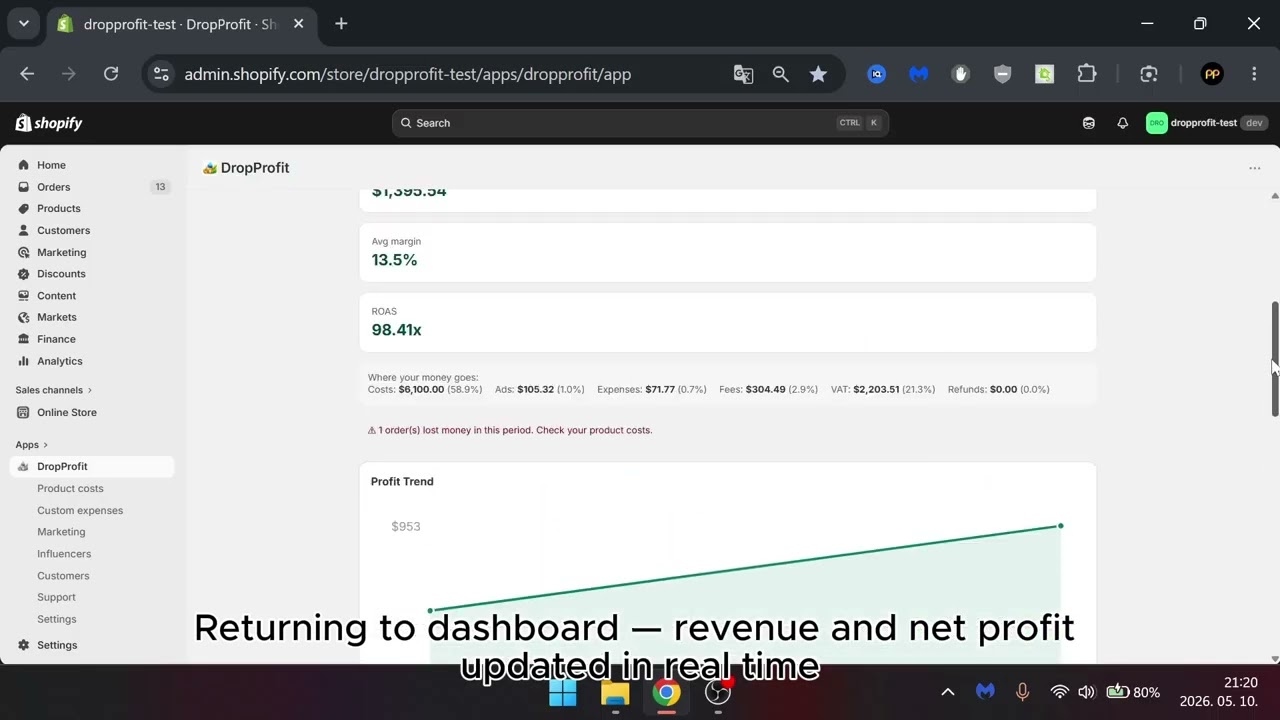Click the last data point on Profit Trend
The height and width of the screenshot is (720, 1280).
pyautogui.click(x=1060, y=526)
